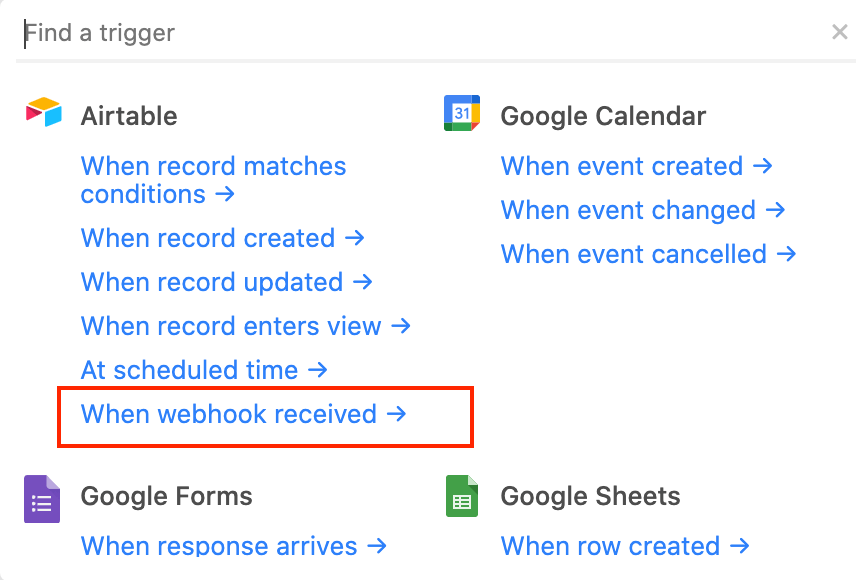This screenshot has width=866, height=580.
Task: Select When webhook received trigger
Action: click(244, 414)
